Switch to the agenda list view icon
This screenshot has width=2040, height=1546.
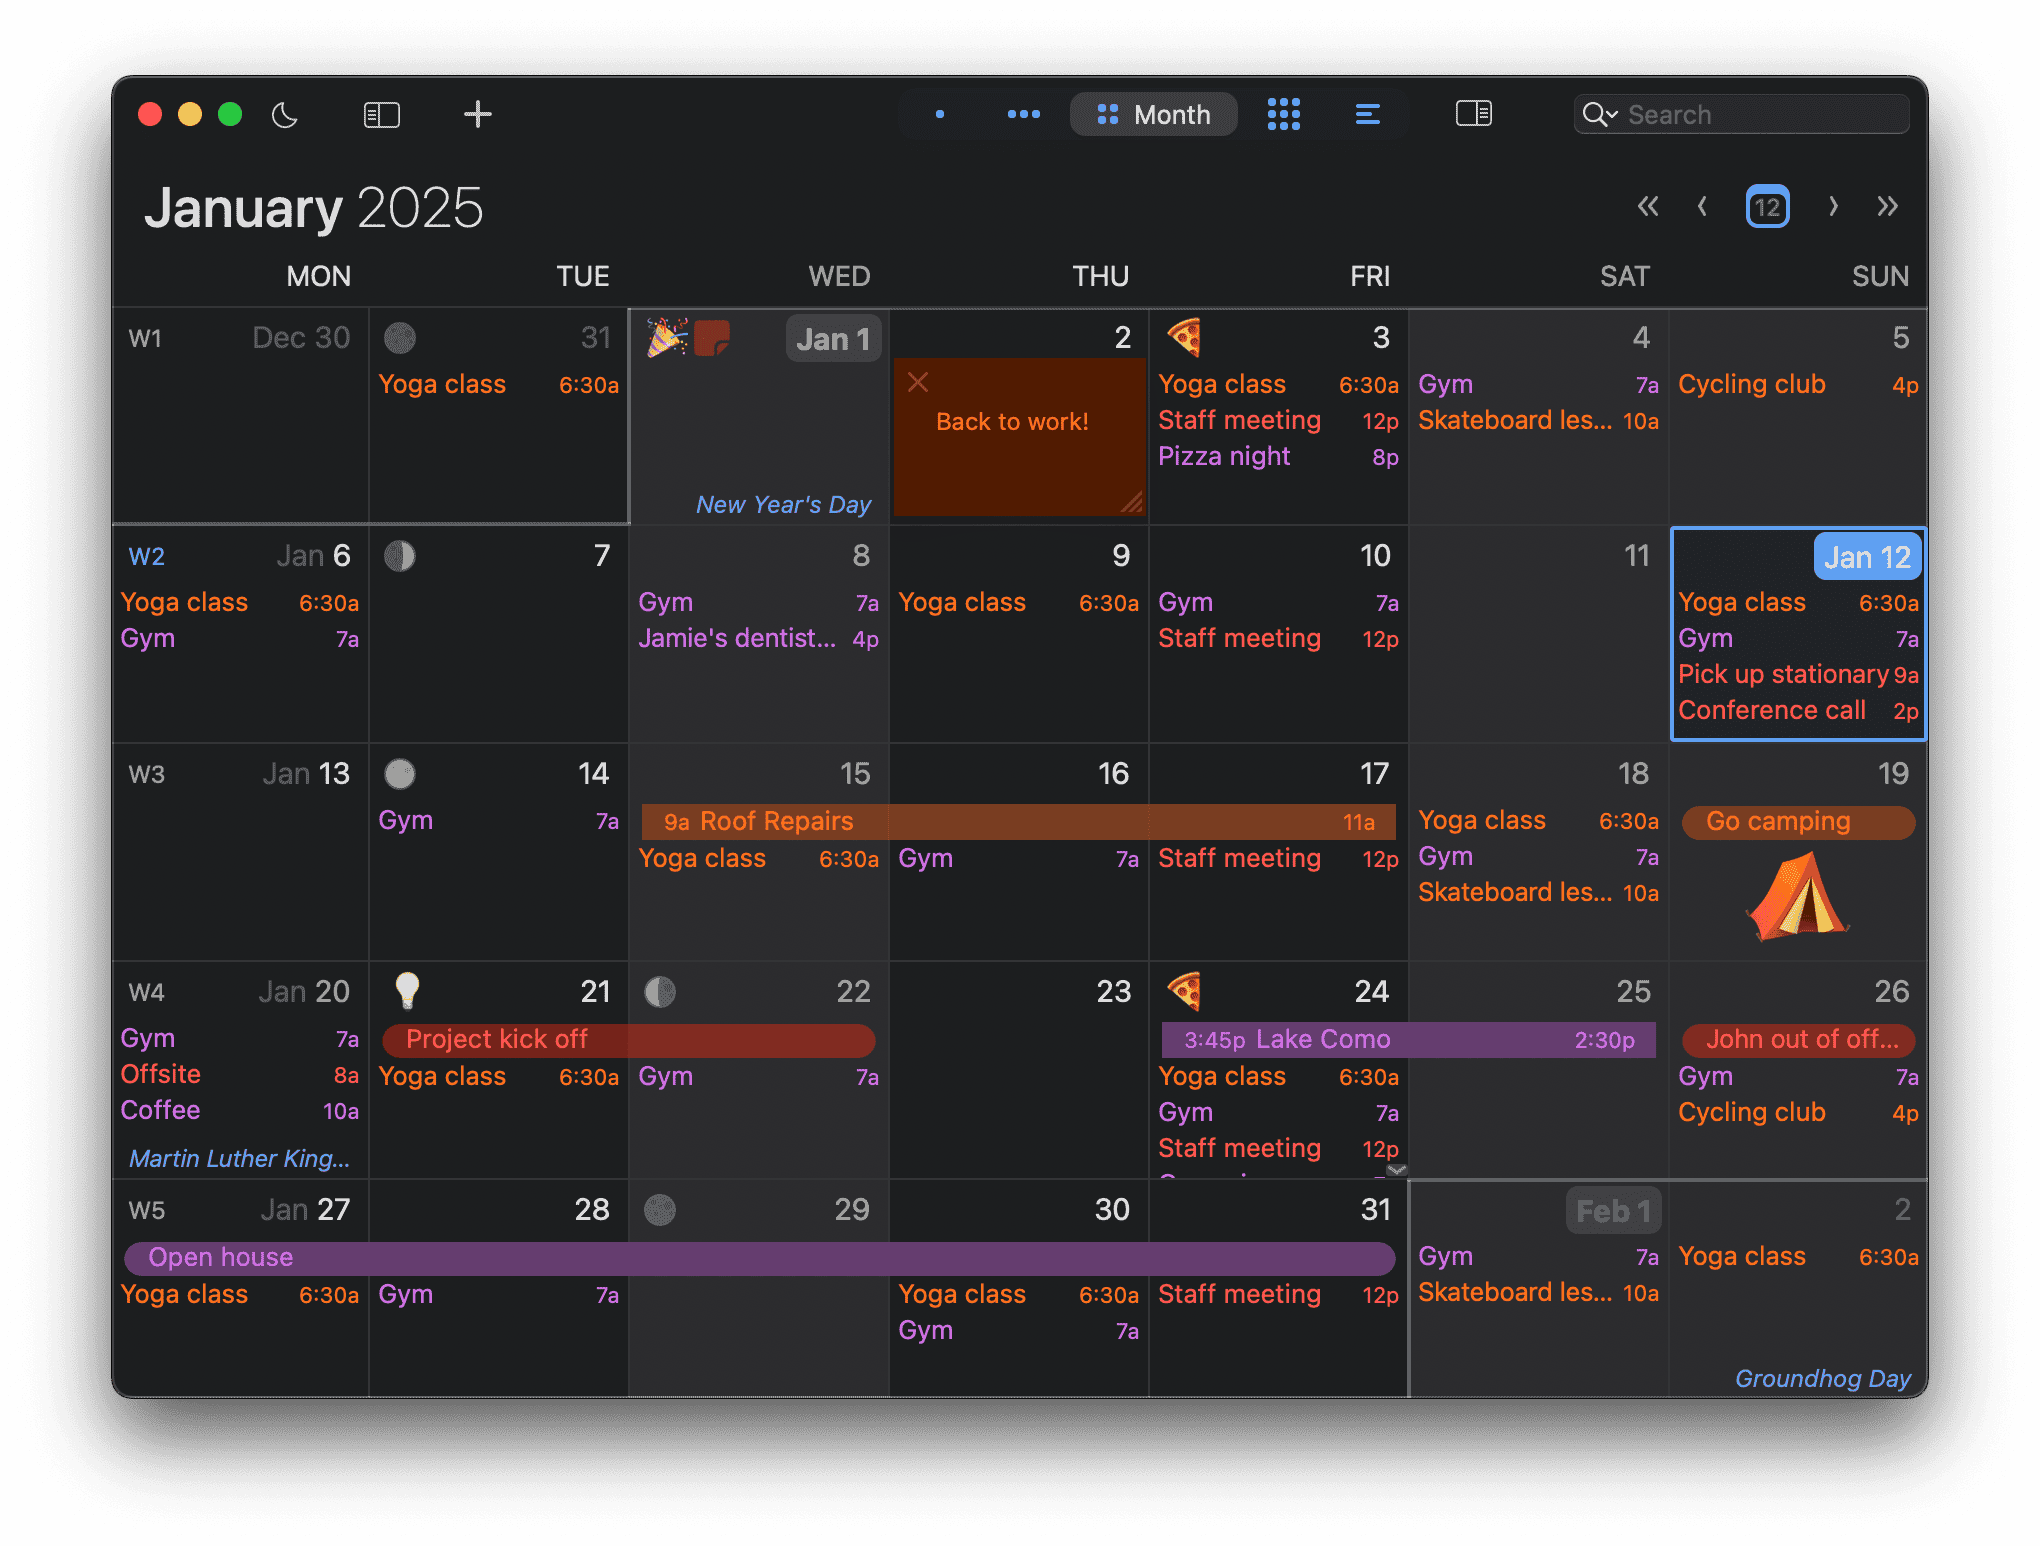point(1367,114)
